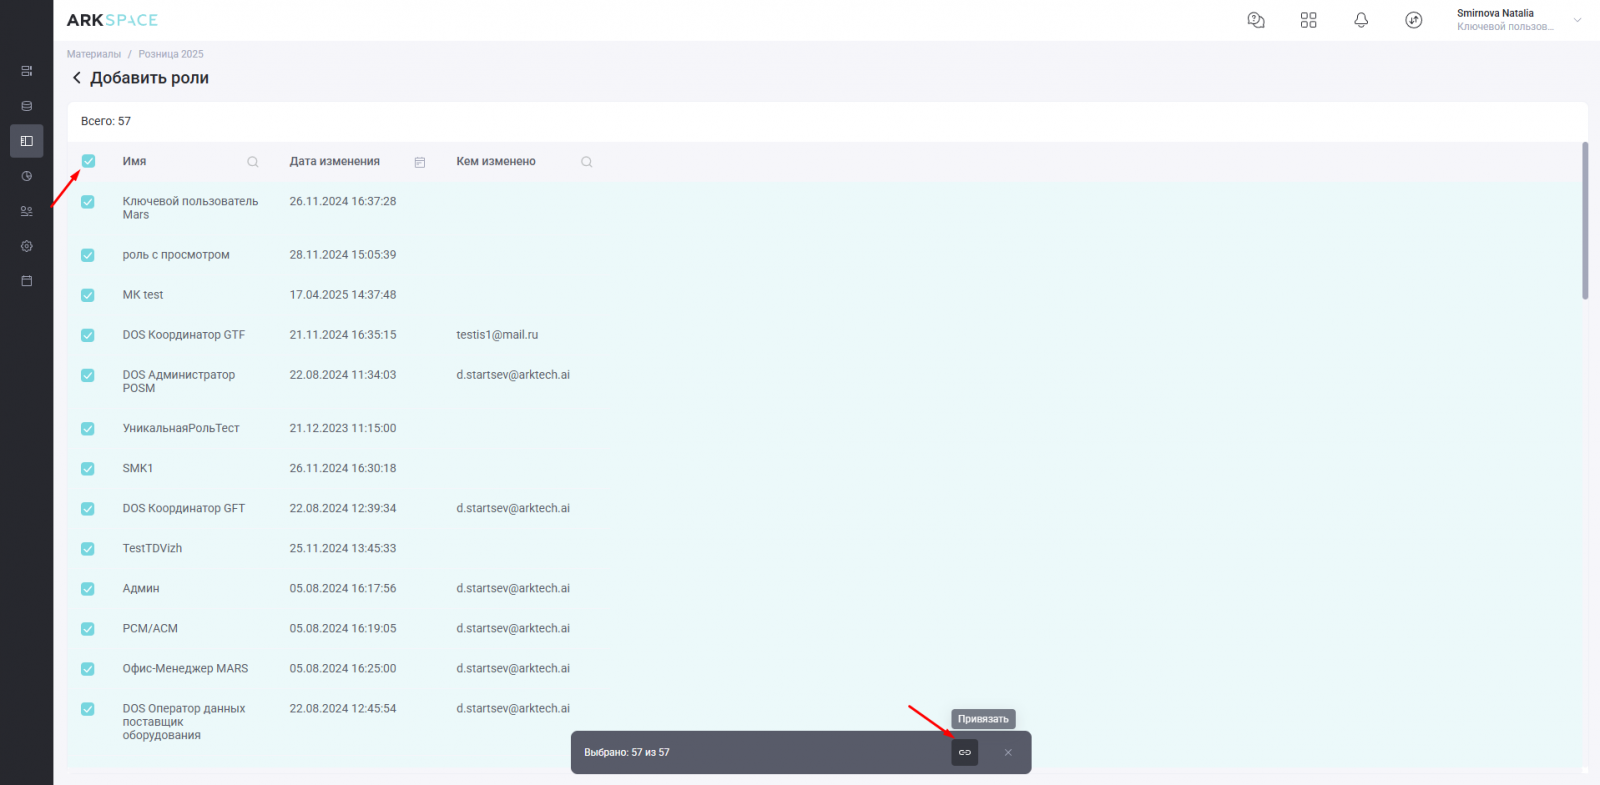The width and height of the screenshot is (1600, 785).
Task: Click date 17.04.2025 14:37:48
Action: pos(343,295)
